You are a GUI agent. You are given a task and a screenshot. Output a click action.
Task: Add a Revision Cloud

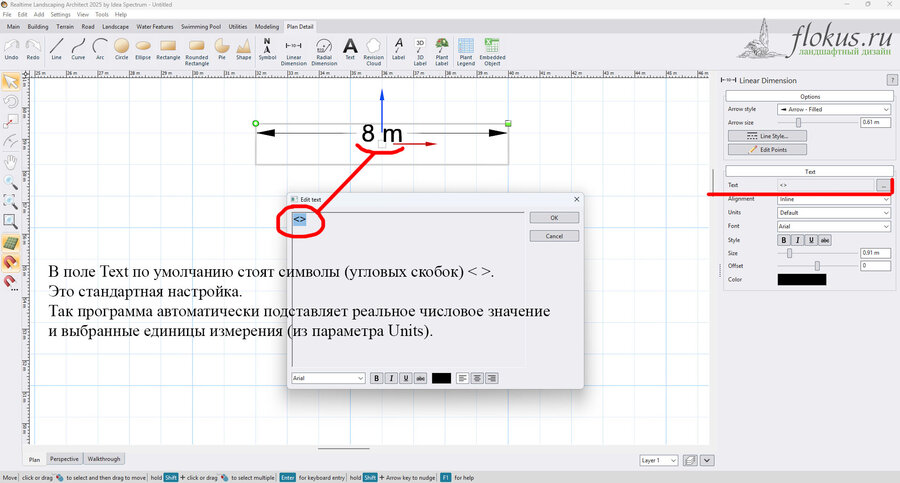(x=374, y=52)
